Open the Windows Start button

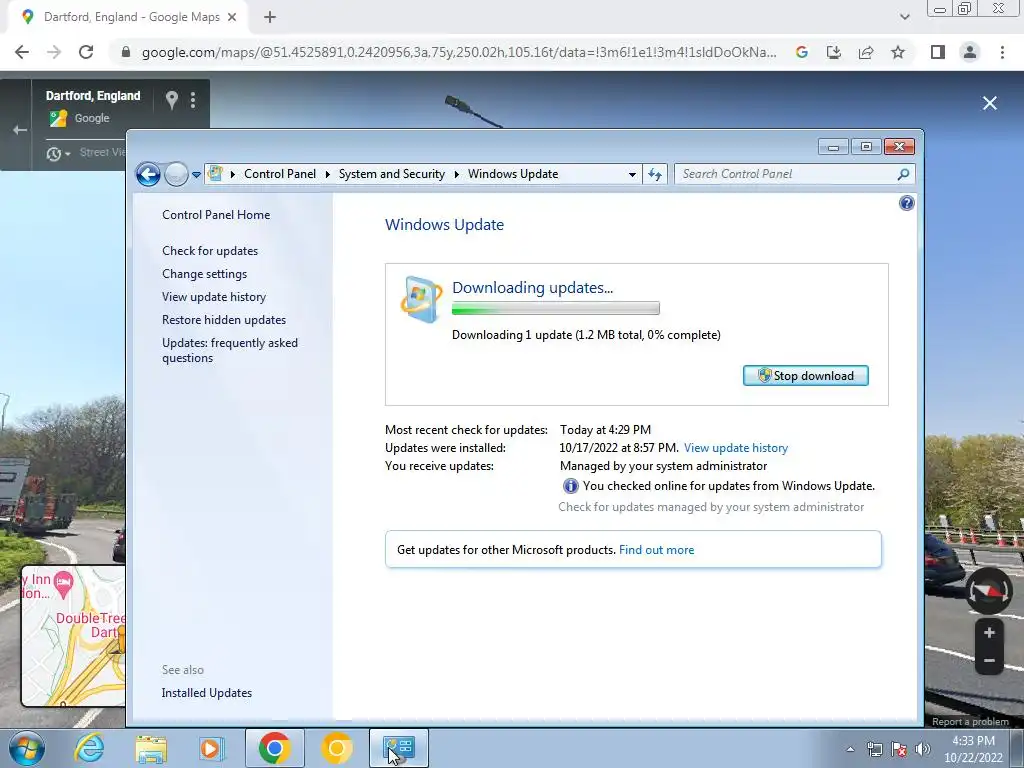[x=27, y=748]
